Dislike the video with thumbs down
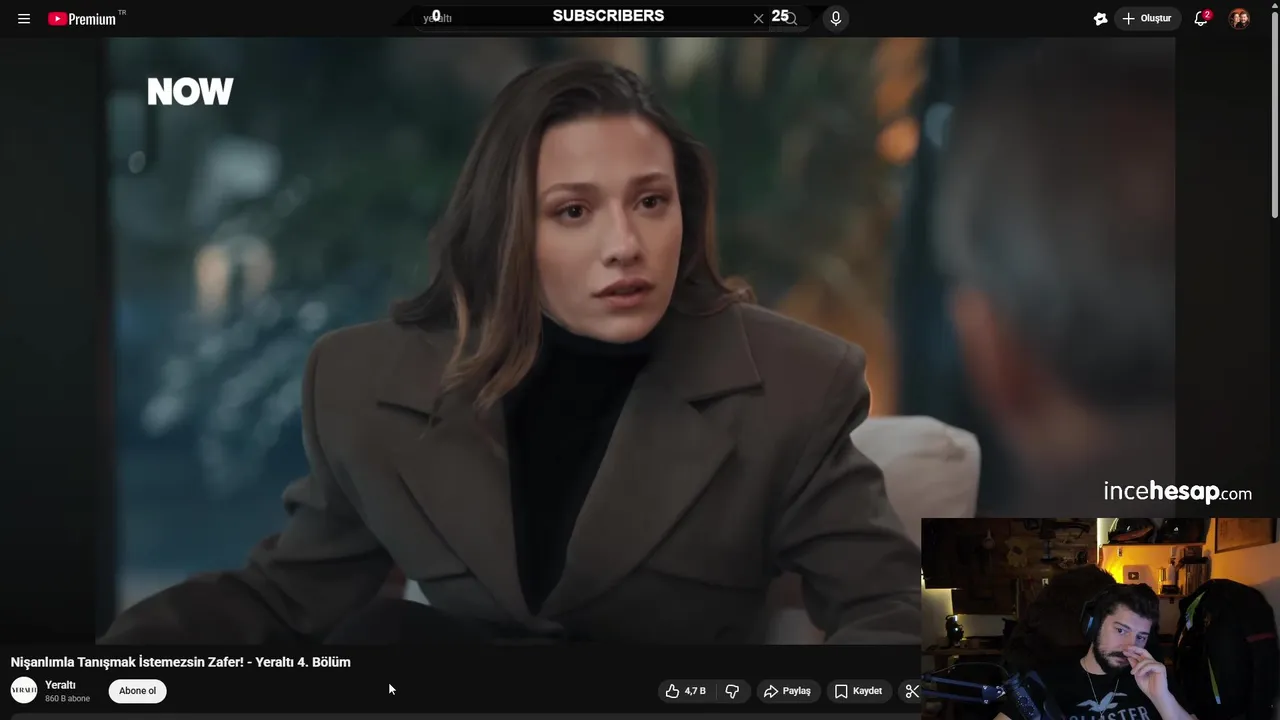Screen dimensions: 1280x720 [732, 691]
